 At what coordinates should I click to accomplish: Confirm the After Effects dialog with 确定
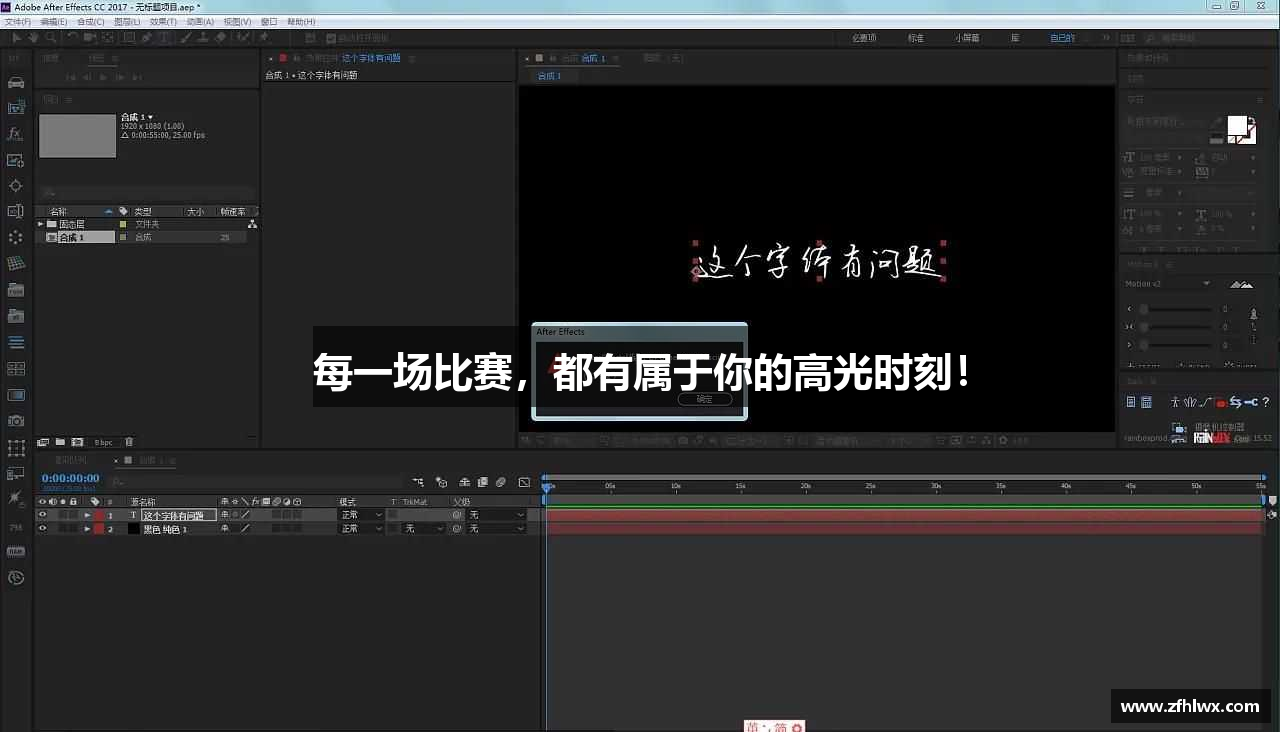coord(705,399)
